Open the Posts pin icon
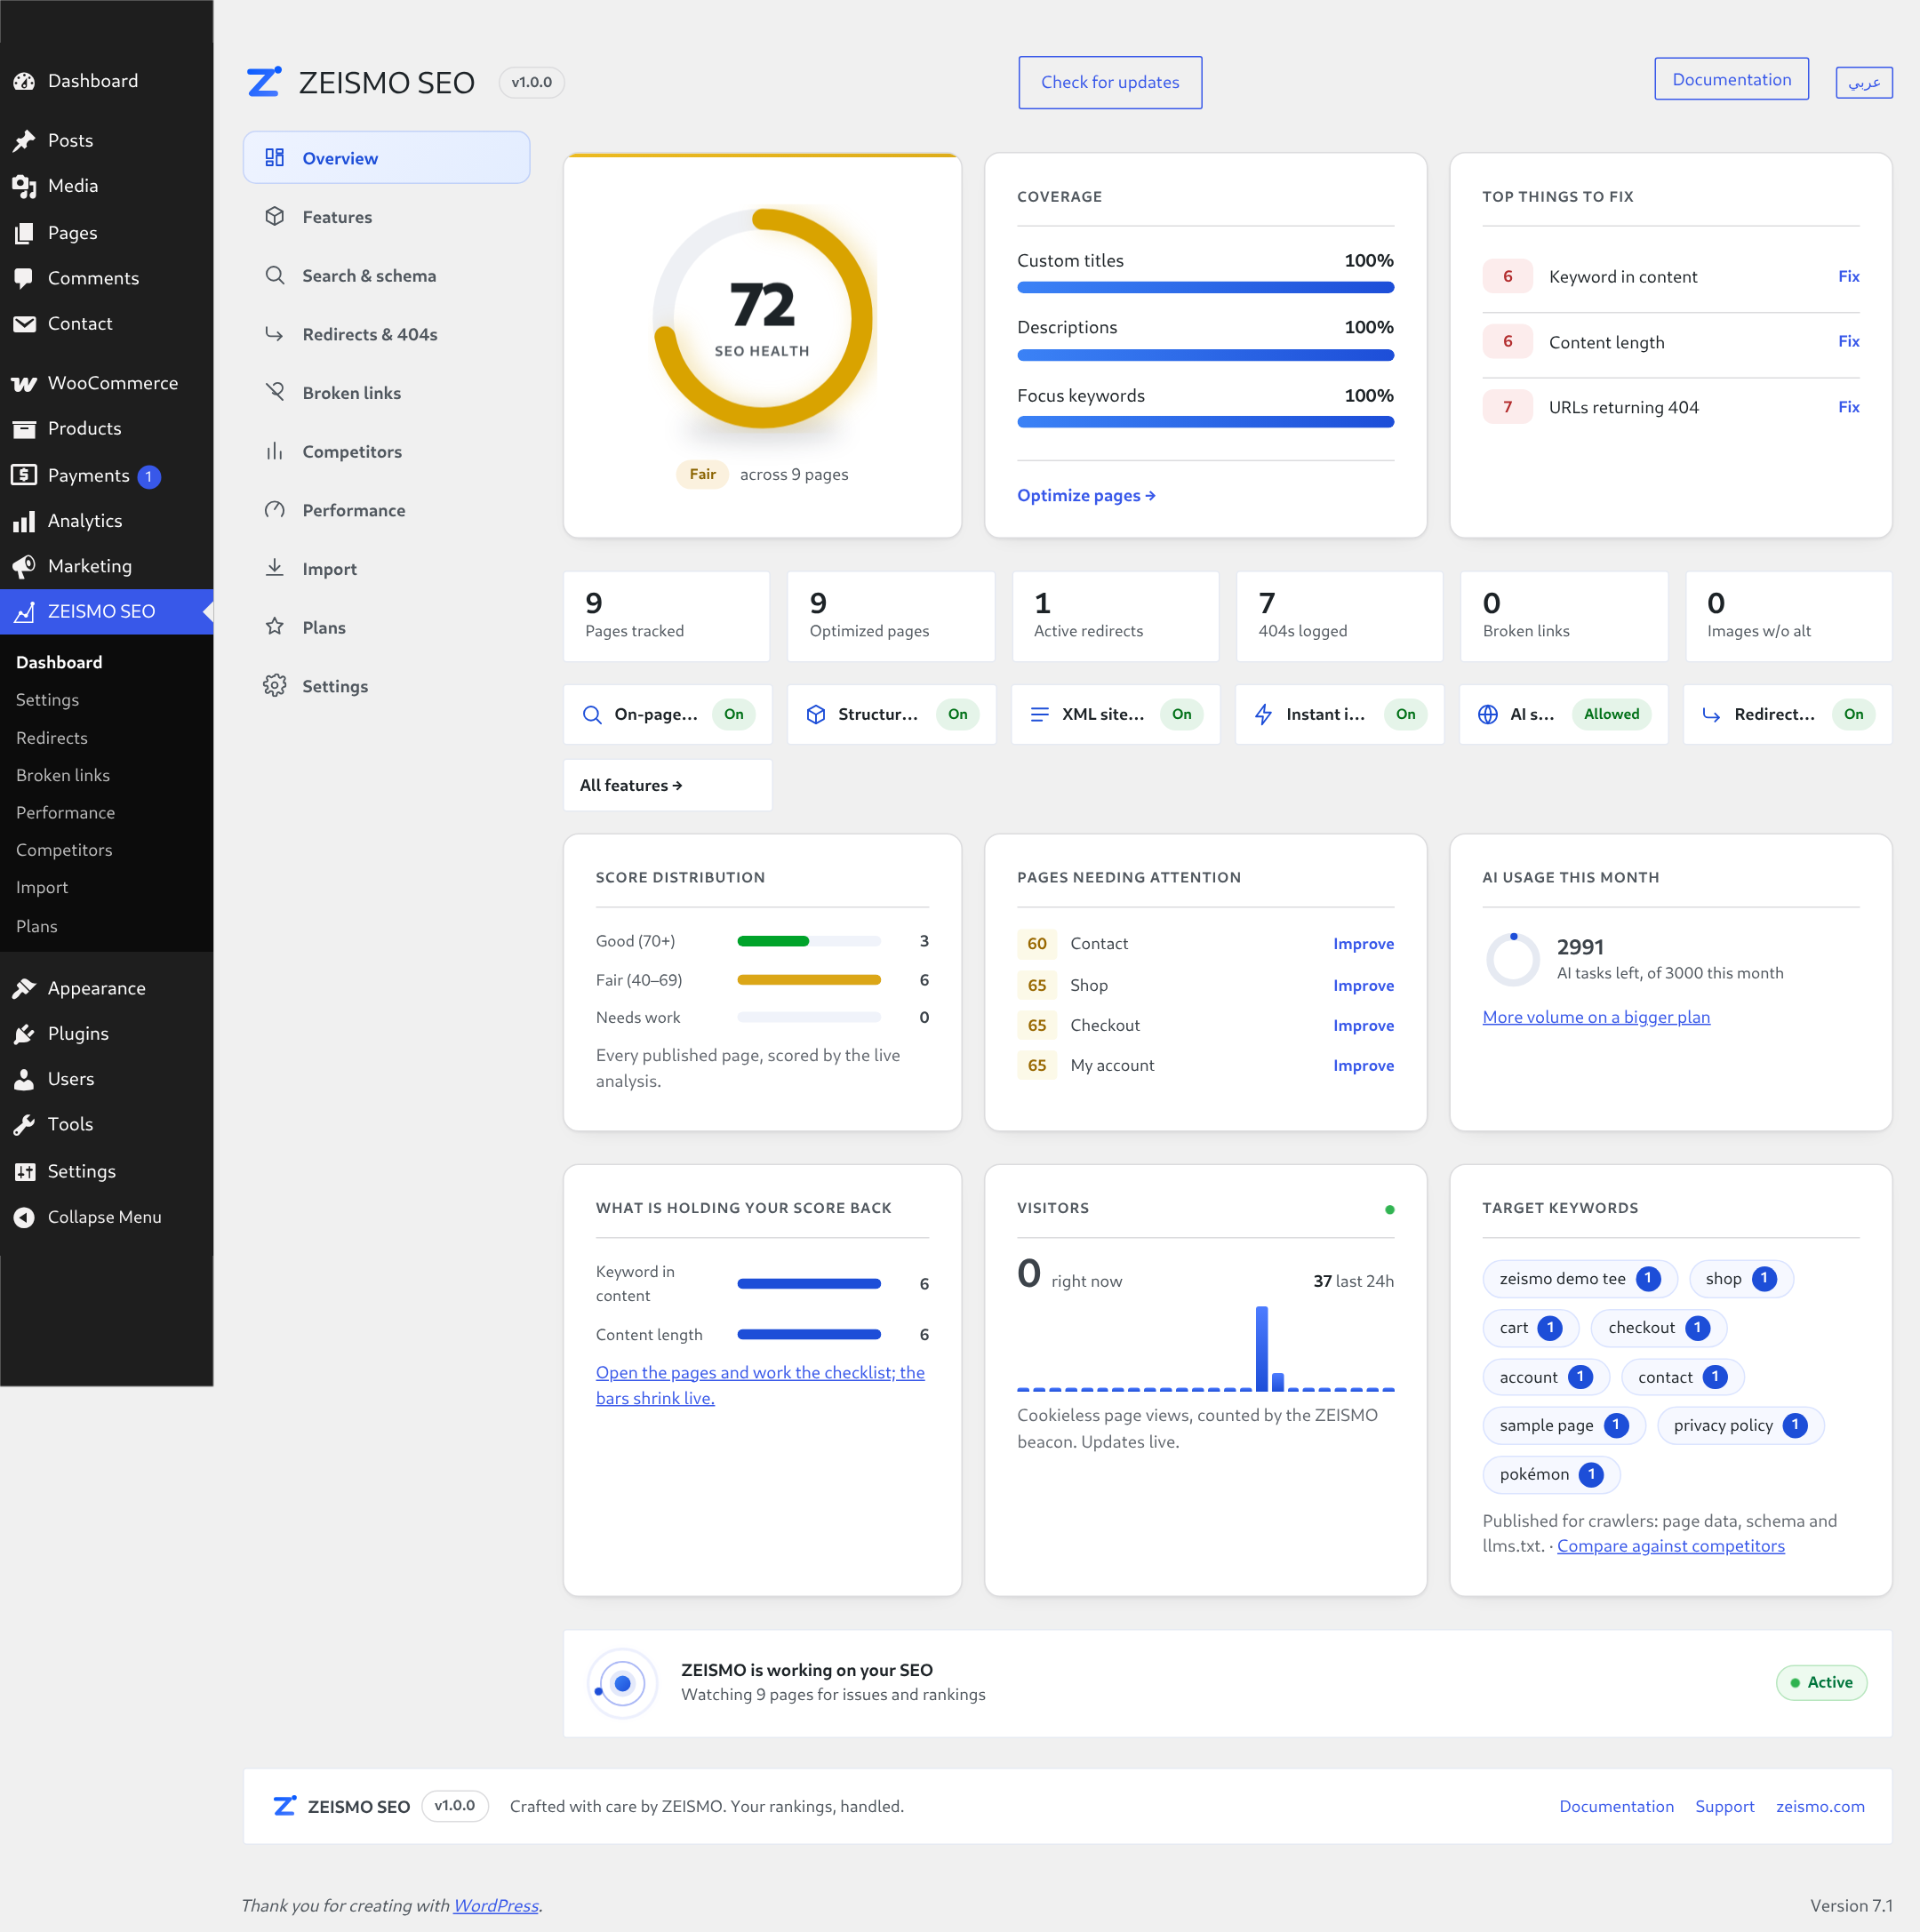Viewport: 1920px width, 1932px height. tap(24, 141)
